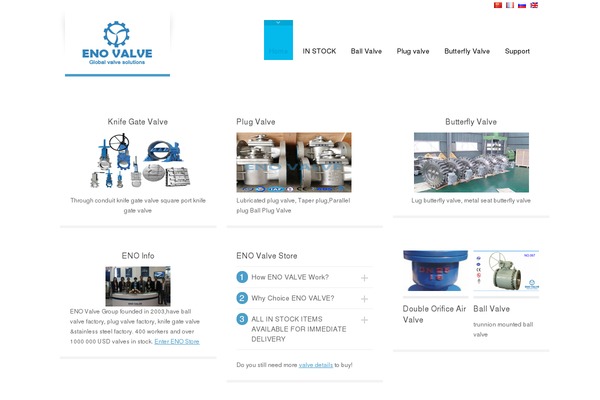The height and width of the screenshot is (400, 600).
Task: Open the knife gate valve product image
Action: (x=138, y=162)
